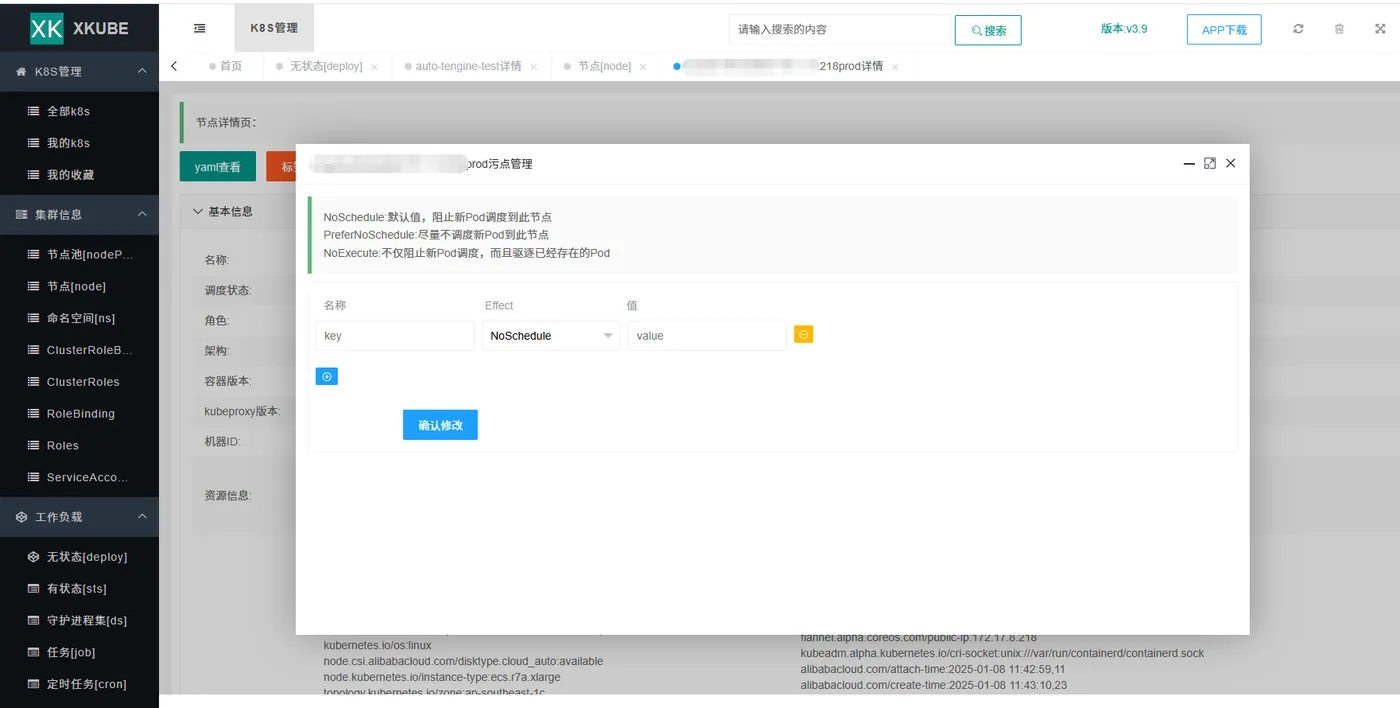This screenshot has width=1400, height=708.
Task: Click the blue add taint row icon
Action: tap(326, 376)
